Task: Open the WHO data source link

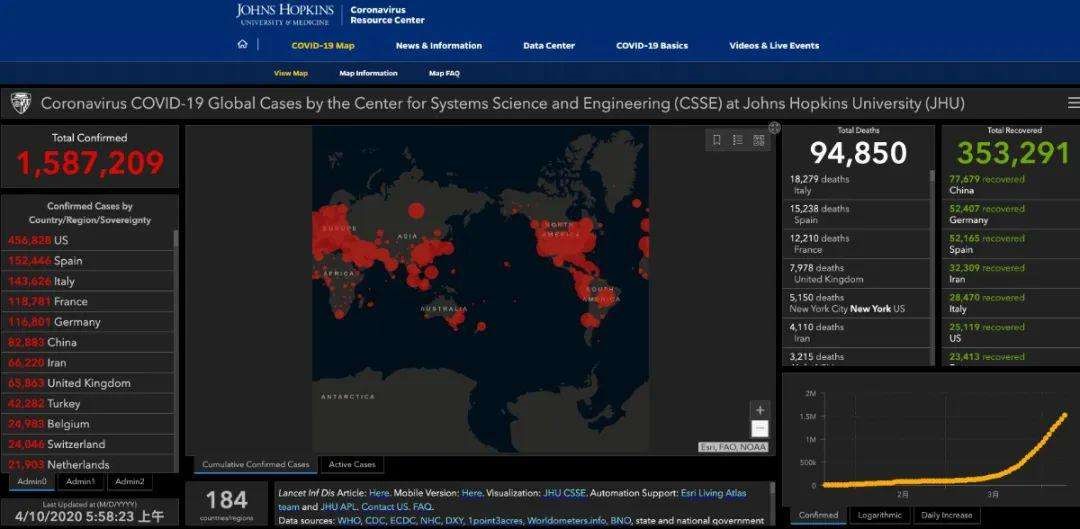Action: point(349,520)
